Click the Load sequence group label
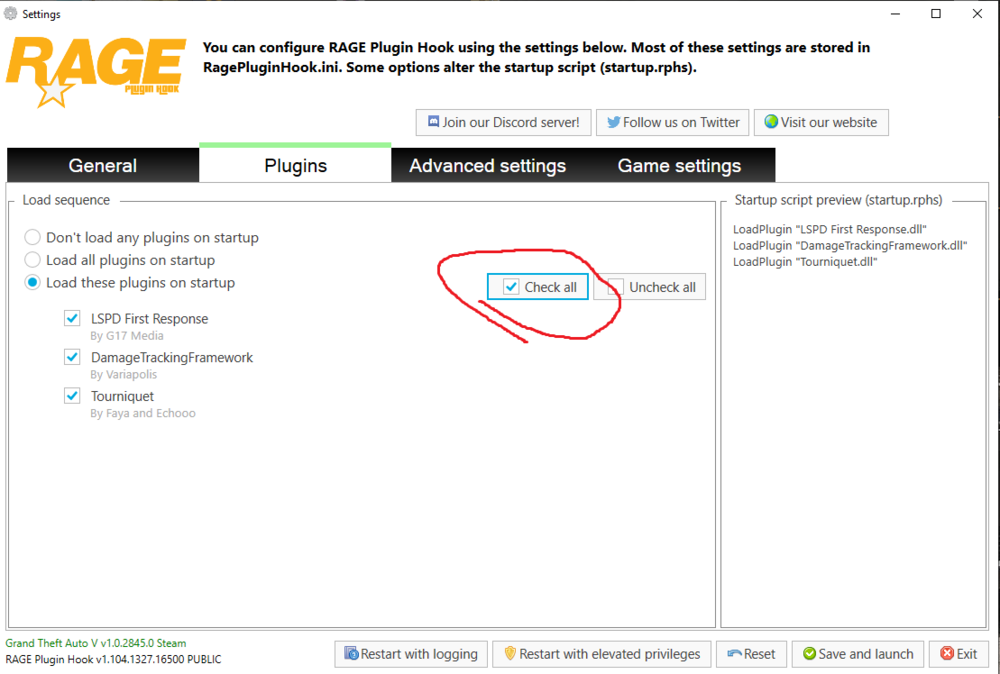The image size is (1000, 674). click(x=66, y=200)
